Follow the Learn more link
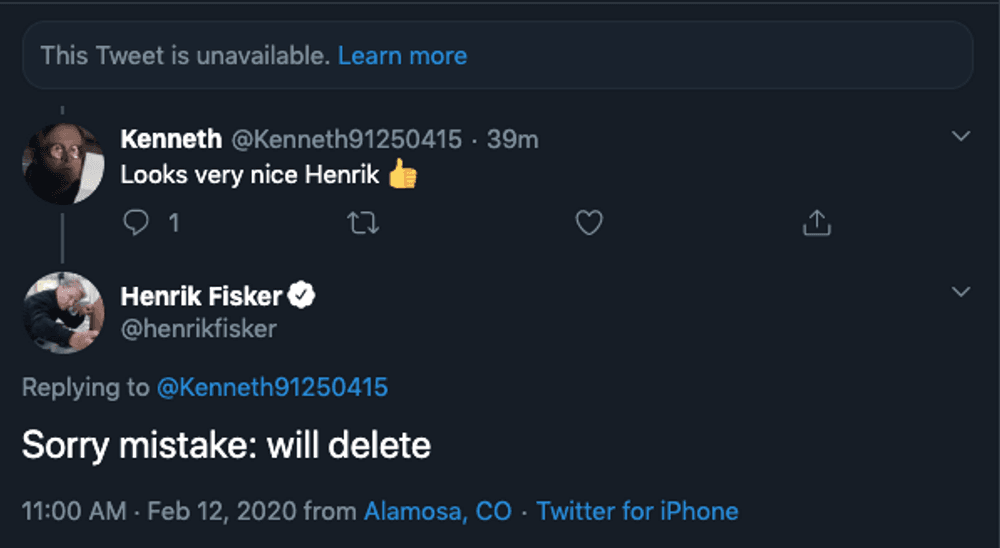The width and height of the screenshot is (1000, 548). pos(402,56)
